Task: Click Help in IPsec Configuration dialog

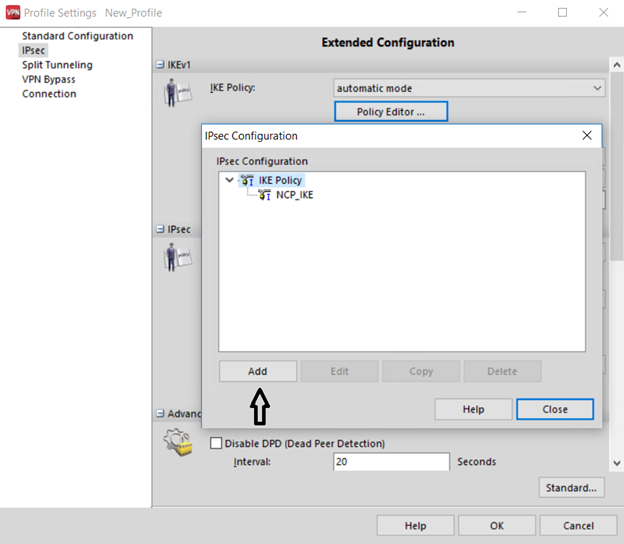Action: [x=473, y=409]
